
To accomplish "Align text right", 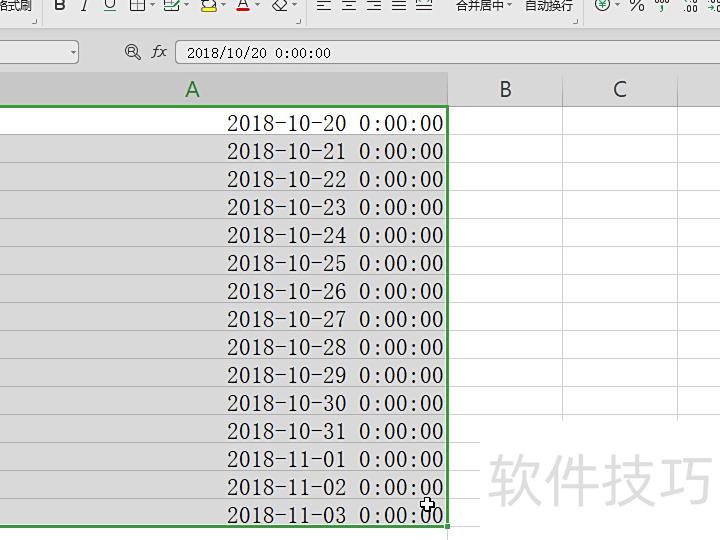I will [x=374, y=5].
